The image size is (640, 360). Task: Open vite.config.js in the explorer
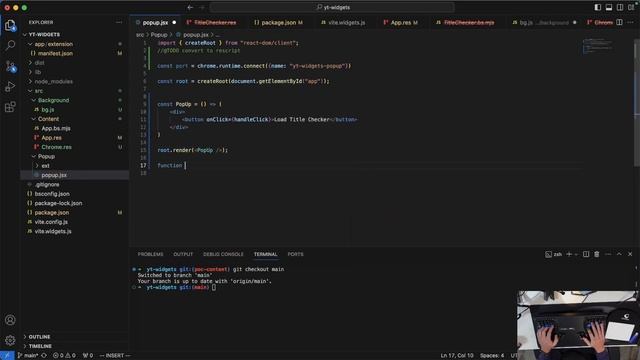pos(51,222)
